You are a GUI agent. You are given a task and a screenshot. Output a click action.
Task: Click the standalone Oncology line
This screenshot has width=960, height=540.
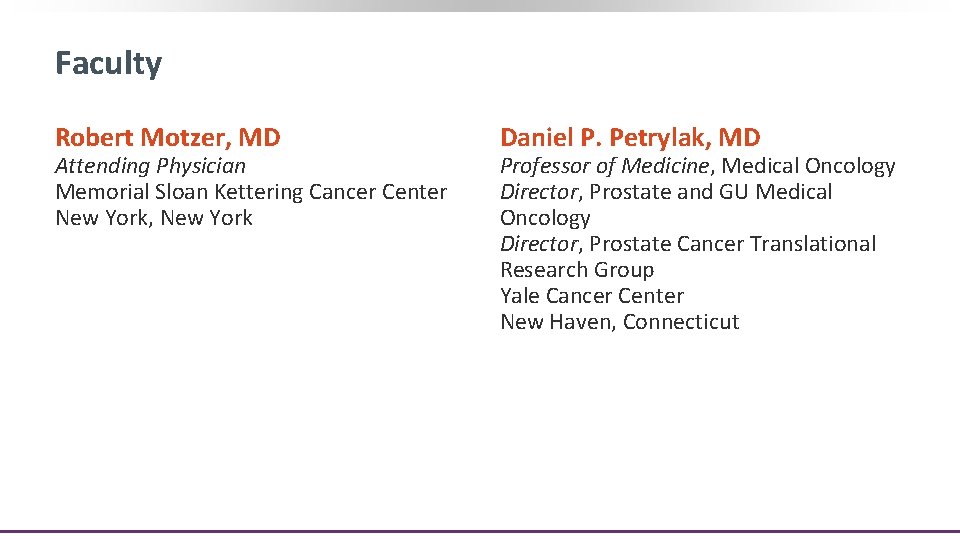pyautogui.click(x=545, y=218)
